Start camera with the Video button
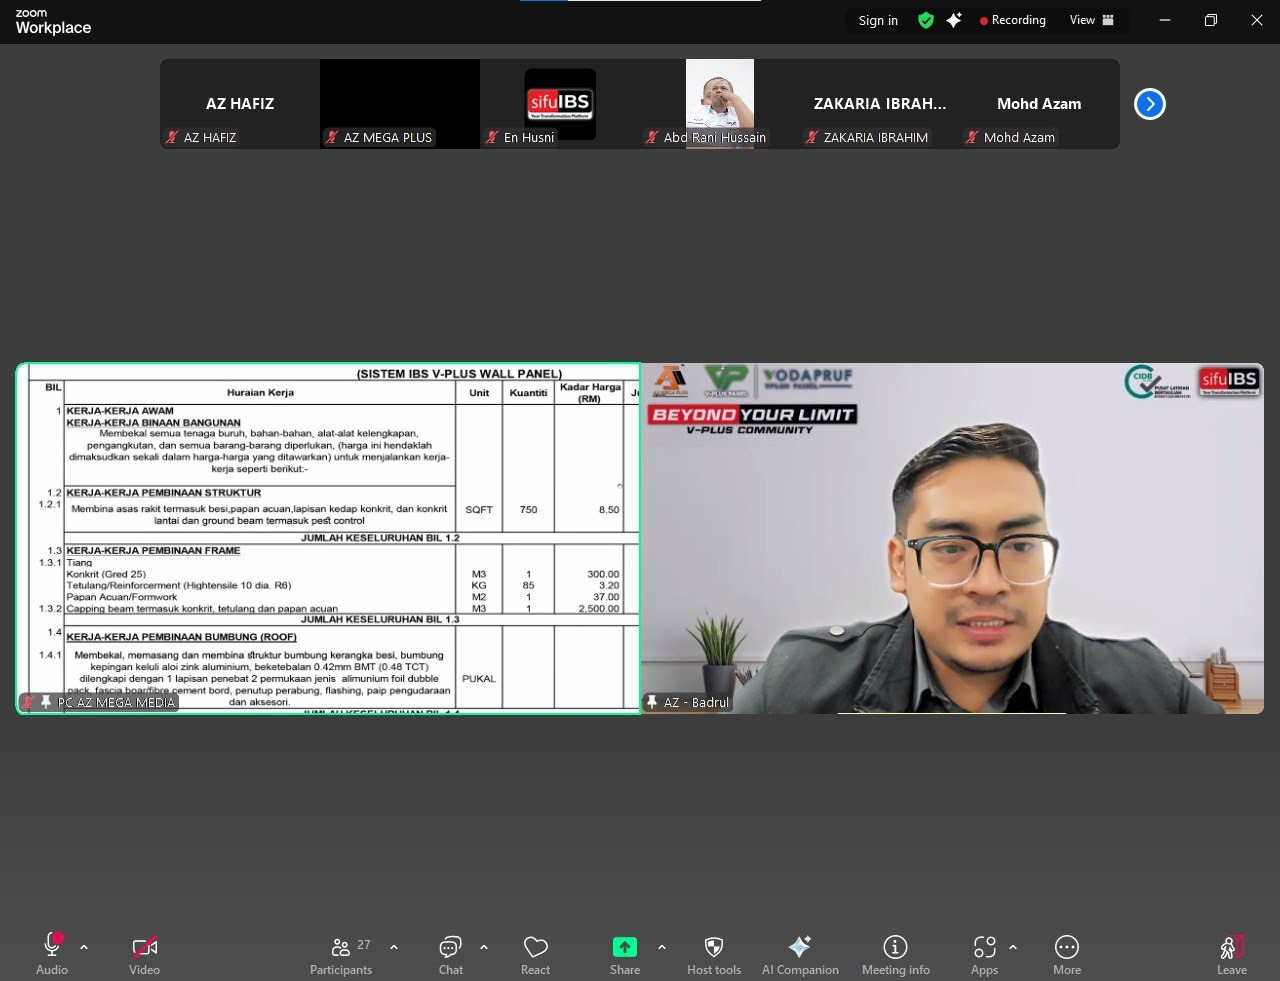 pyautogui.click(x=144, y=954)
